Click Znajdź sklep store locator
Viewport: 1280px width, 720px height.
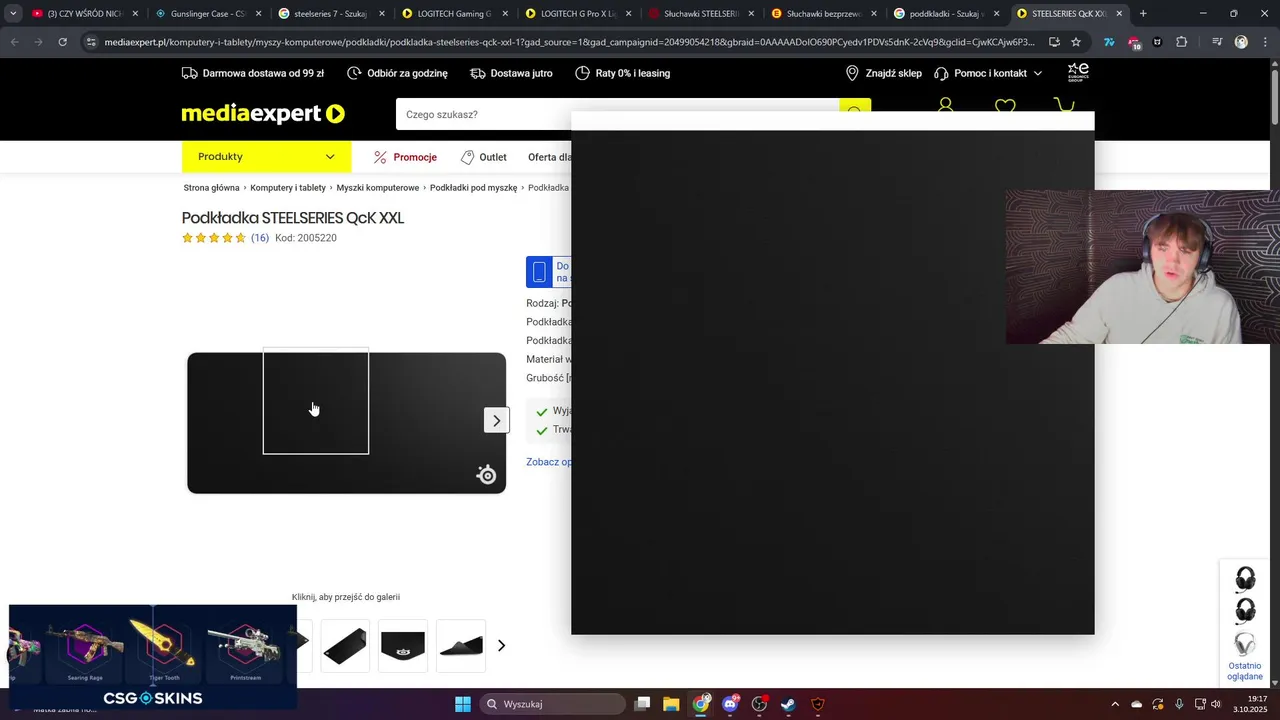point(883,73)
